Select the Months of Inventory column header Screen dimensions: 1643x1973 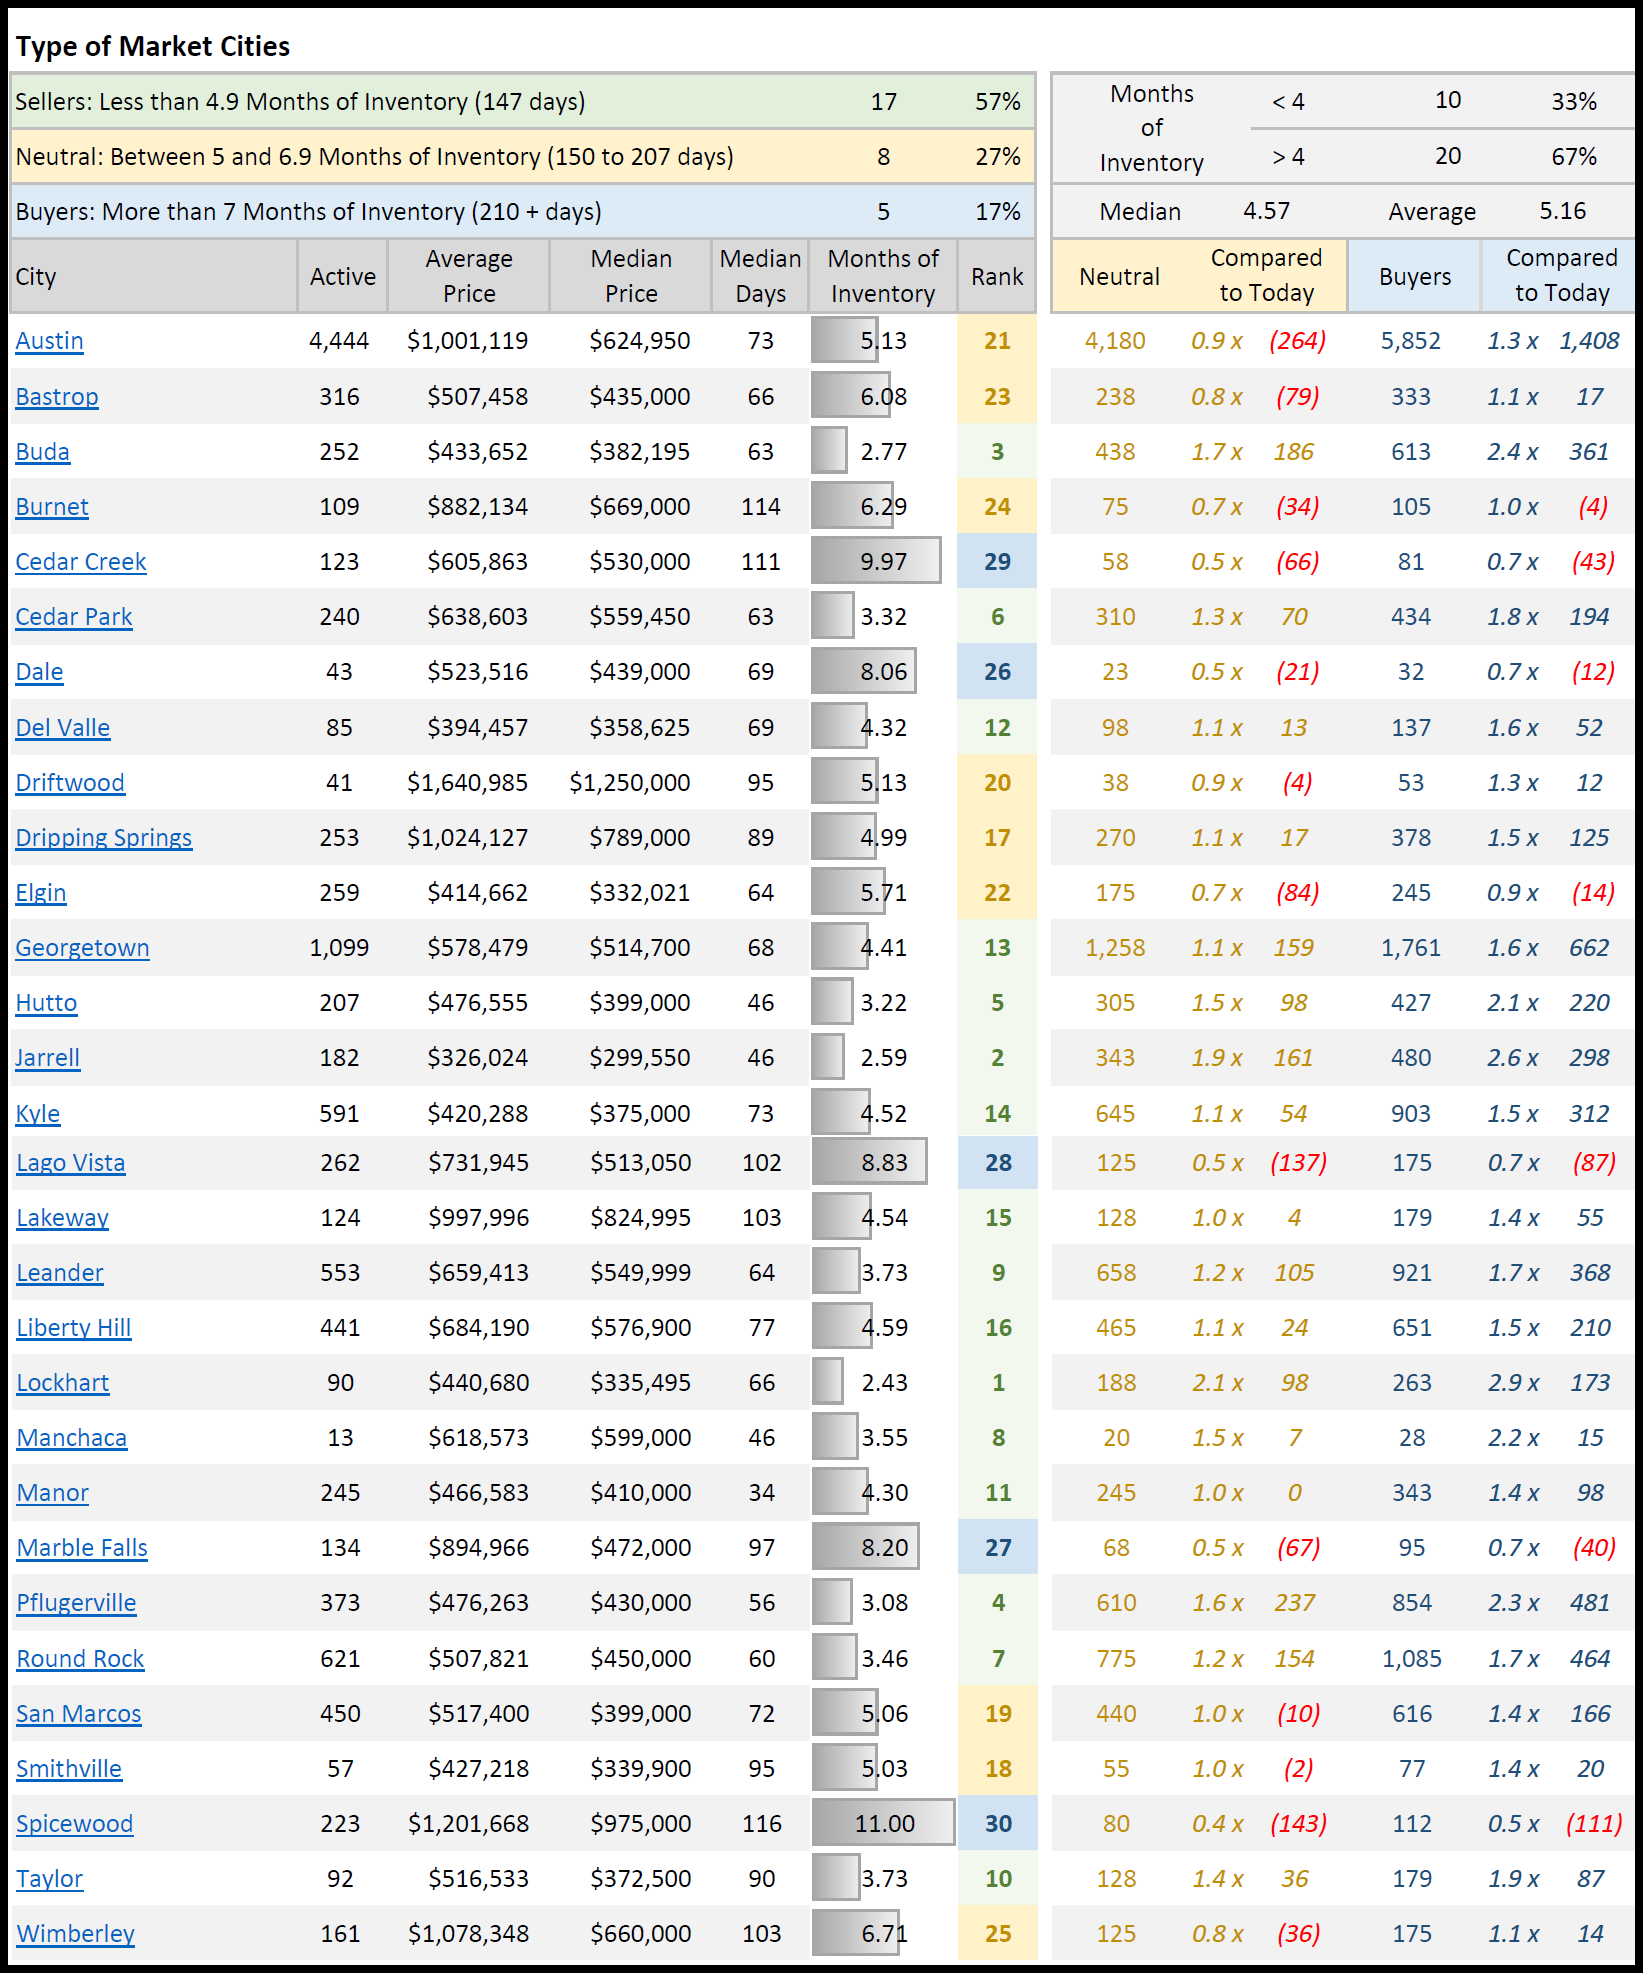click(x=882, y=276)
